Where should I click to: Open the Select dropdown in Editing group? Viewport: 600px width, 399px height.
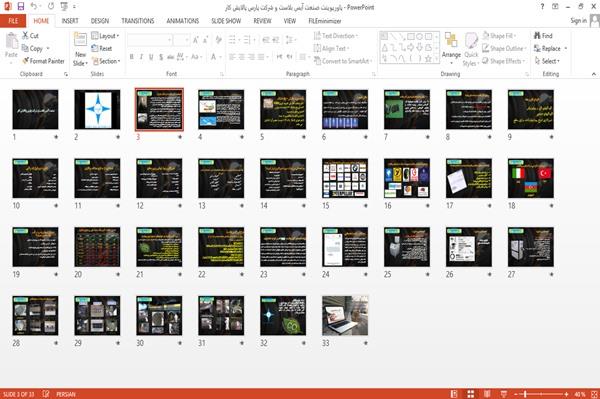(547, 61)
